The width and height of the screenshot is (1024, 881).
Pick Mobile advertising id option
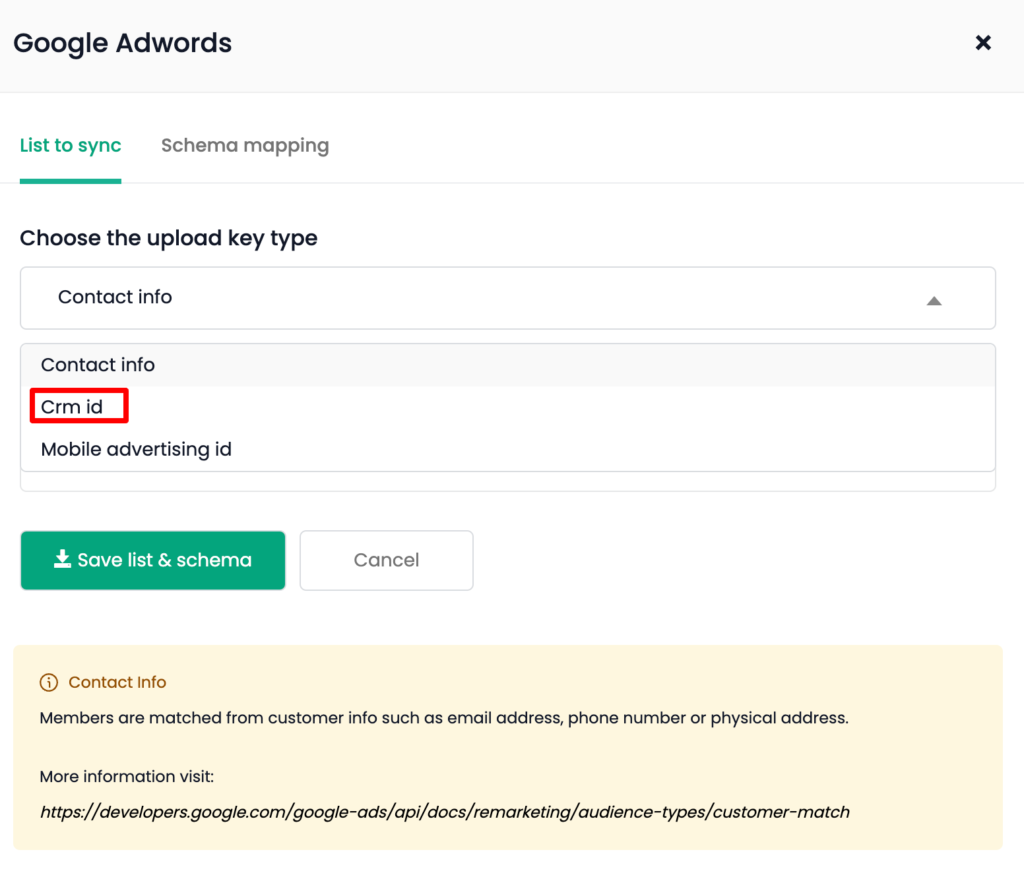(x=507, y=449)
